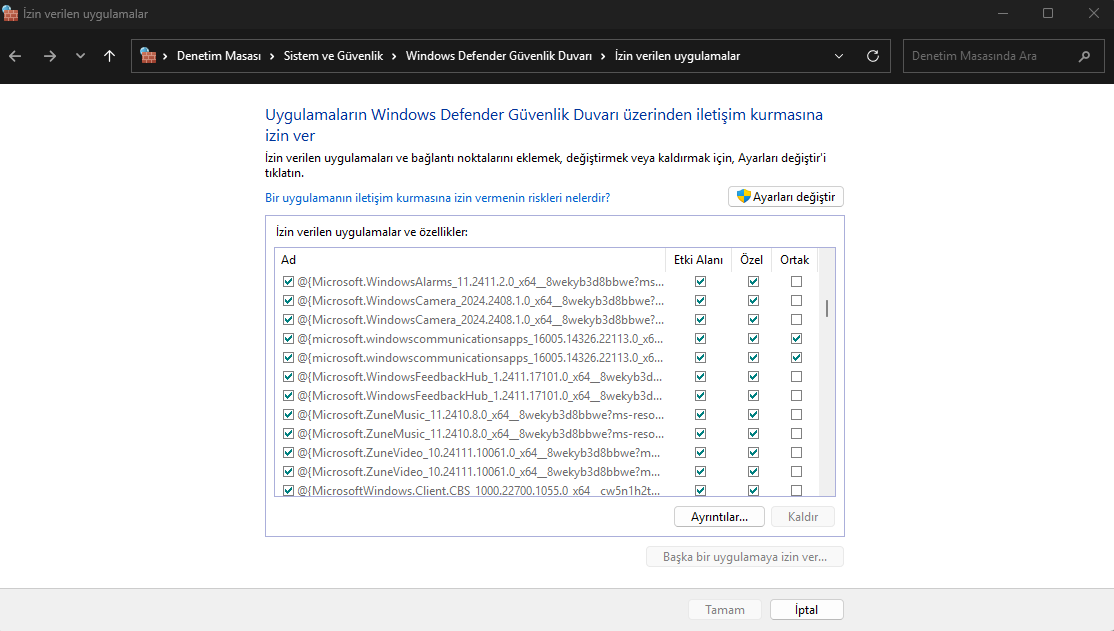
Task: Minimize the window
Action: click(x=1003, y=14)
